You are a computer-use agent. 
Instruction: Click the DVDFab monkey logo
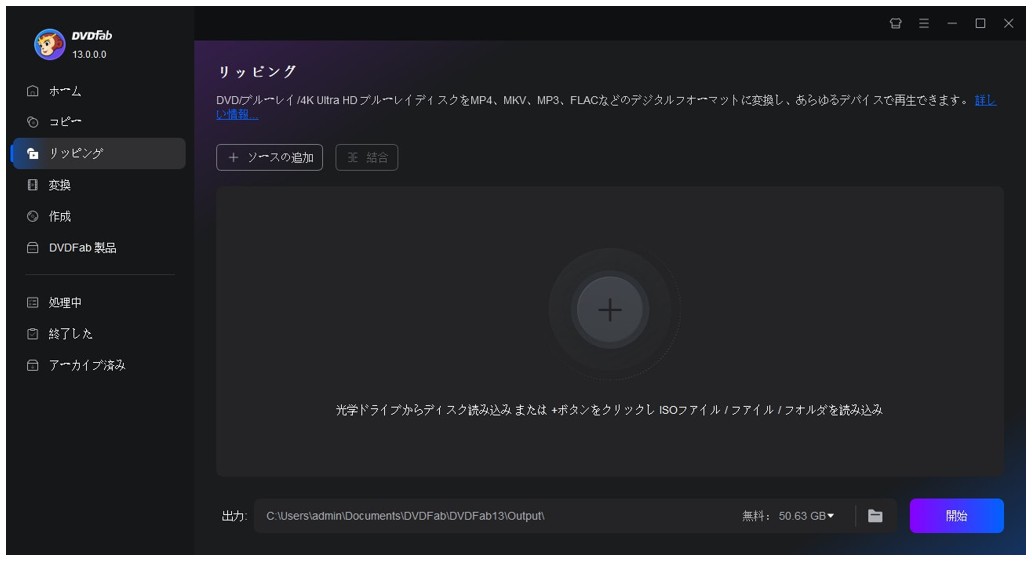point(49,44)
